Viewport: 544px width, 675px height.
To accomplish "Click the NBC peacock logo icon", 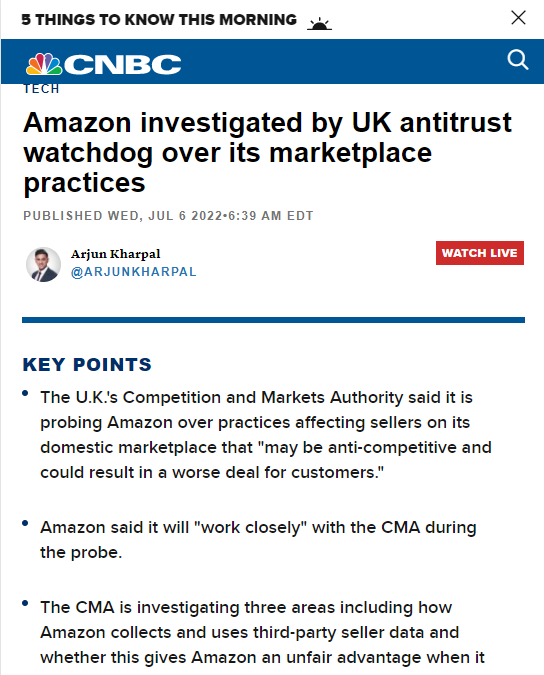I will point(44,64).
